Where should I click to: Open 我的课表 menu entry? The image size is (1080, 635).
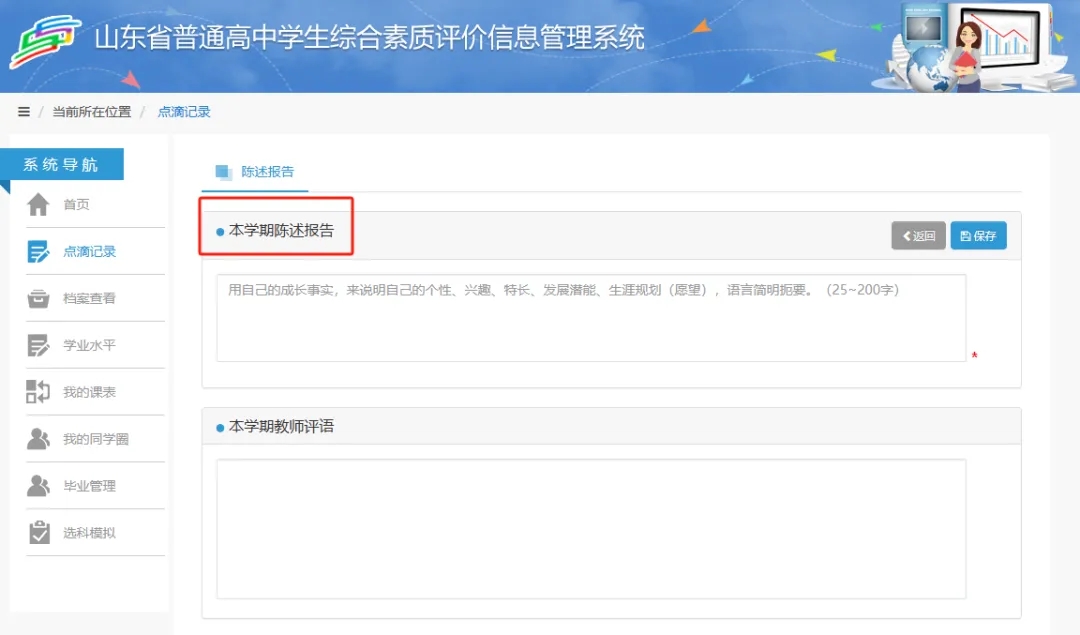click(x=89, y=392)
